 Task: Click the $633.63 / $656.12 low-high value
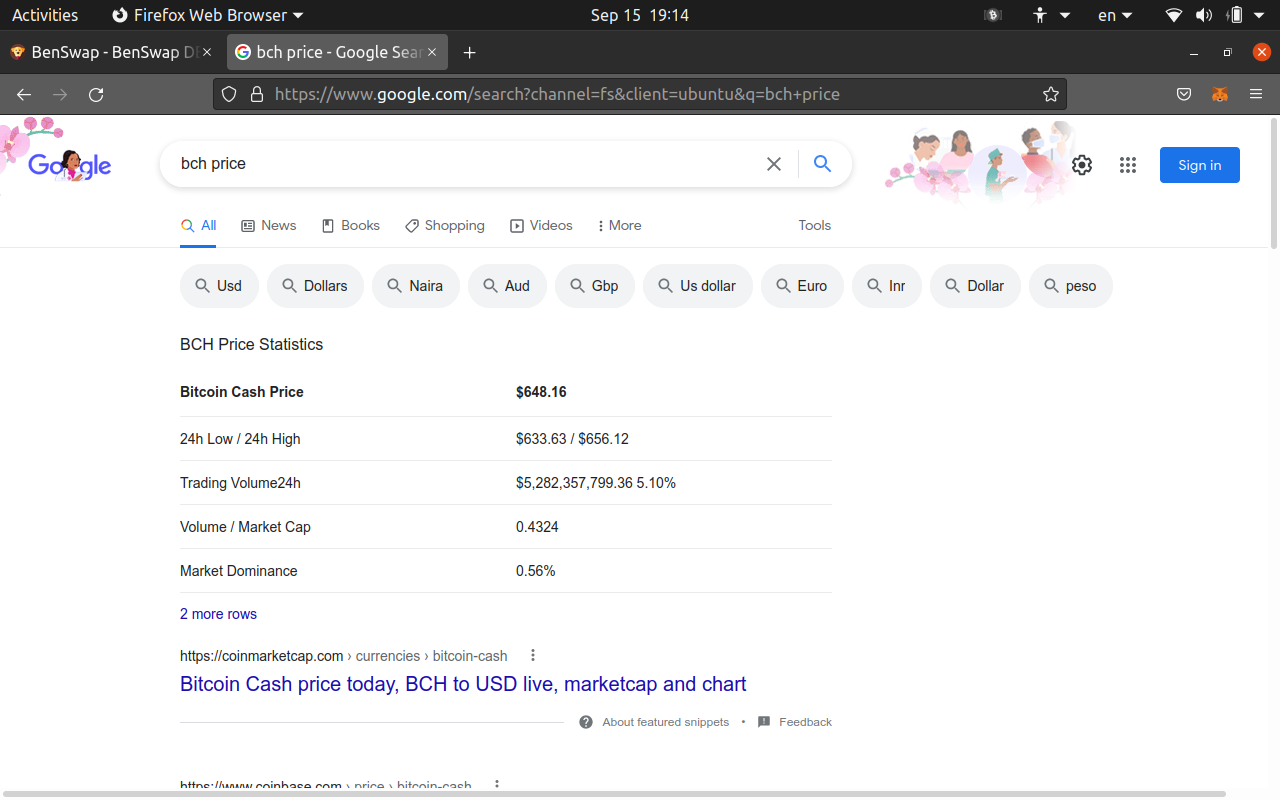(572, 439)
